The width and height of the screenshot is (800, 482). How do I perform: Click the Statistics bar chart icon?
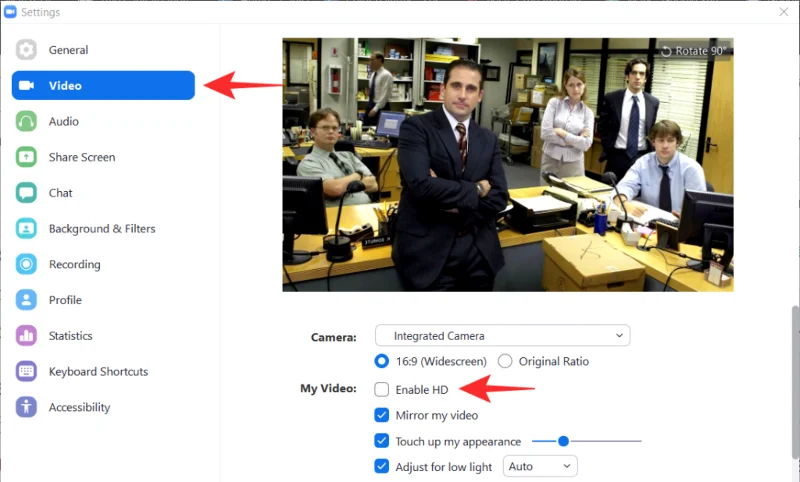26,336
